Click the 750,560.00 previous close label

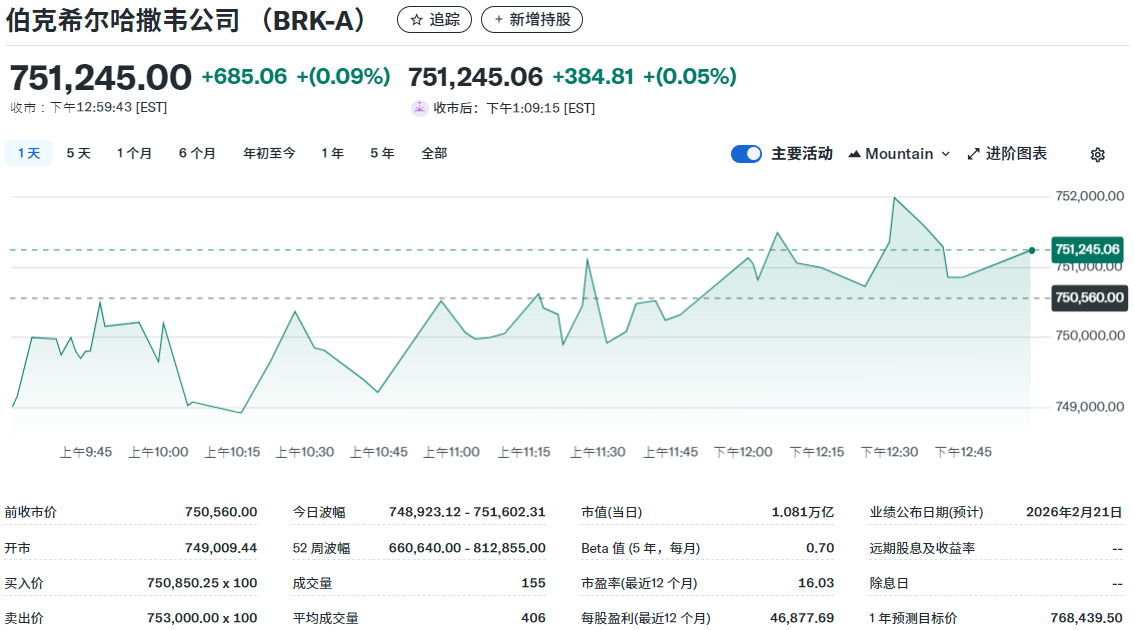click(x=1089, y=298)
